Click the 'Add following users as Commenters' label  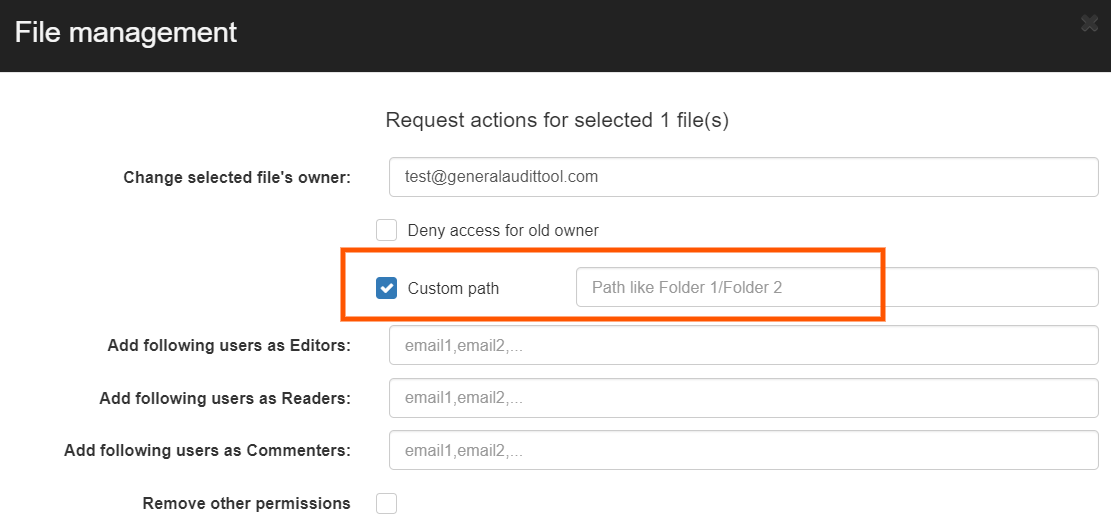coord(207,450)
